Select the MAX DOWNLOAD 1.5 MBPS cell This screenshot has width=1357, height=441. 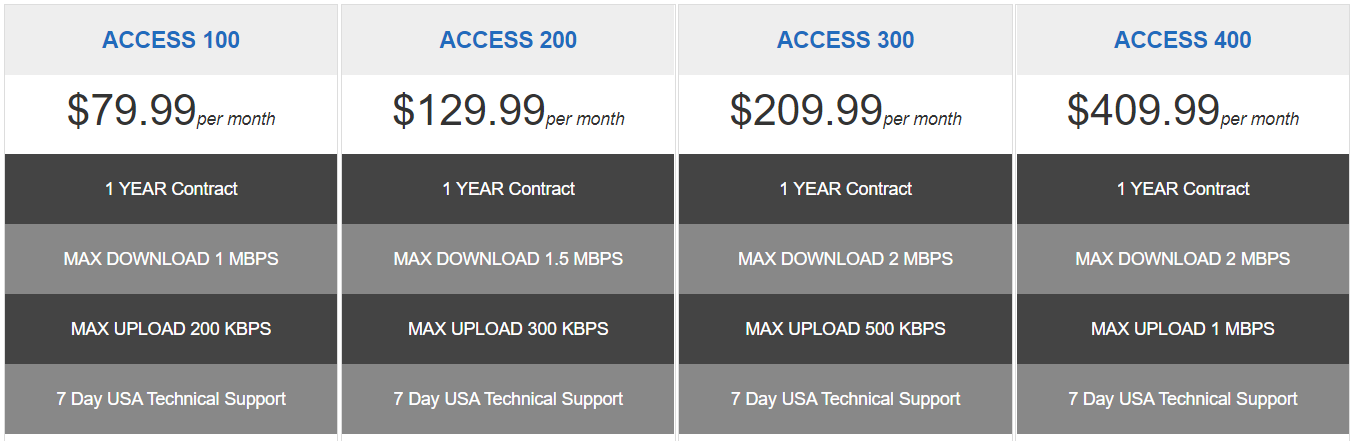(x=508, y=259)
